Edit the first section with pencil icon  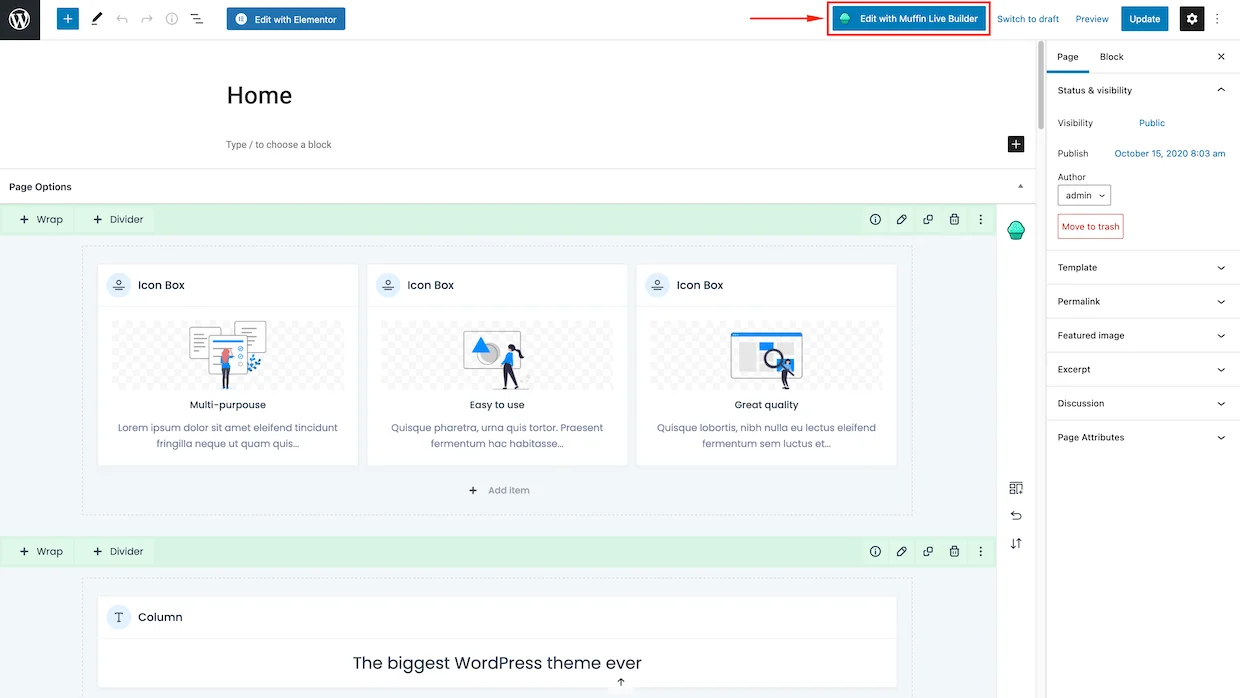[x=901, y=220]
